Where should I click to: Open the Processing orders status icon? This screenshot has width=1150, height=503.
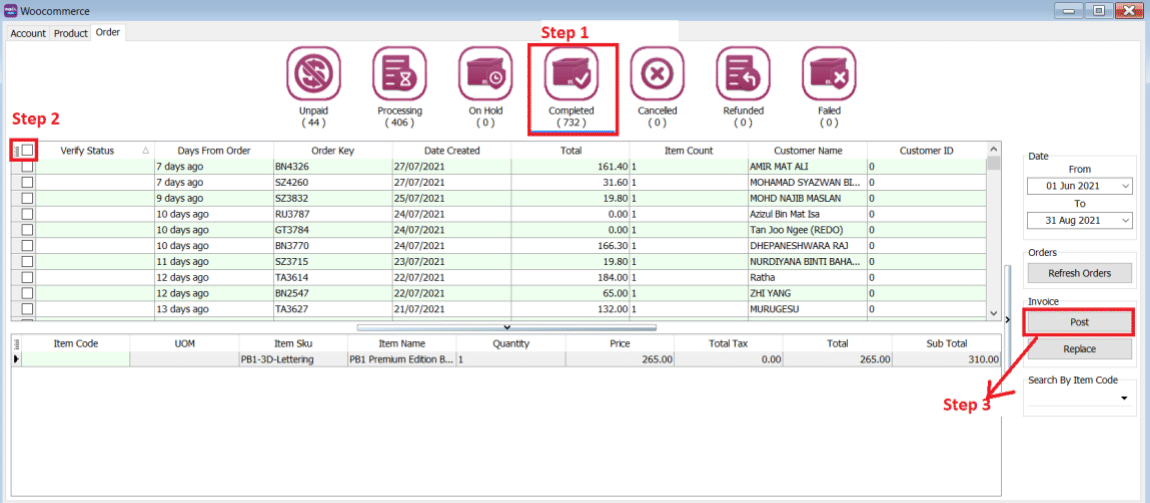coord(399,73)
